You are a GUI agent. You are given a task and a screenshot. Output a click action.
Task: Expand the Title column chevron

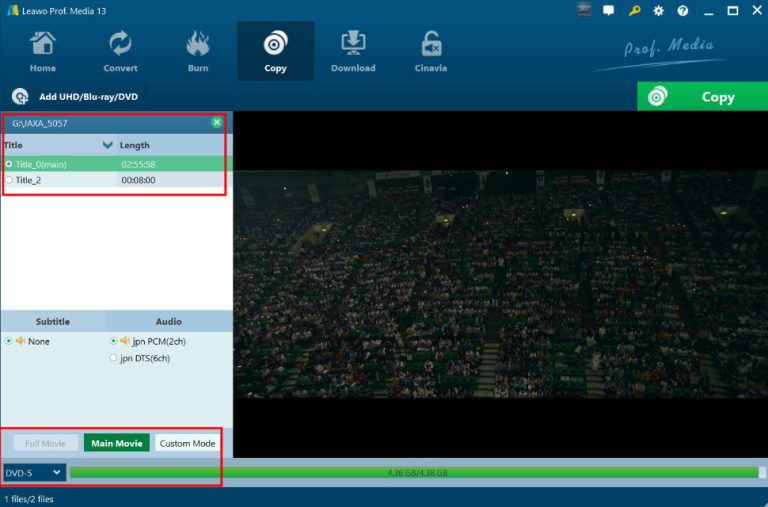point(108,145)
